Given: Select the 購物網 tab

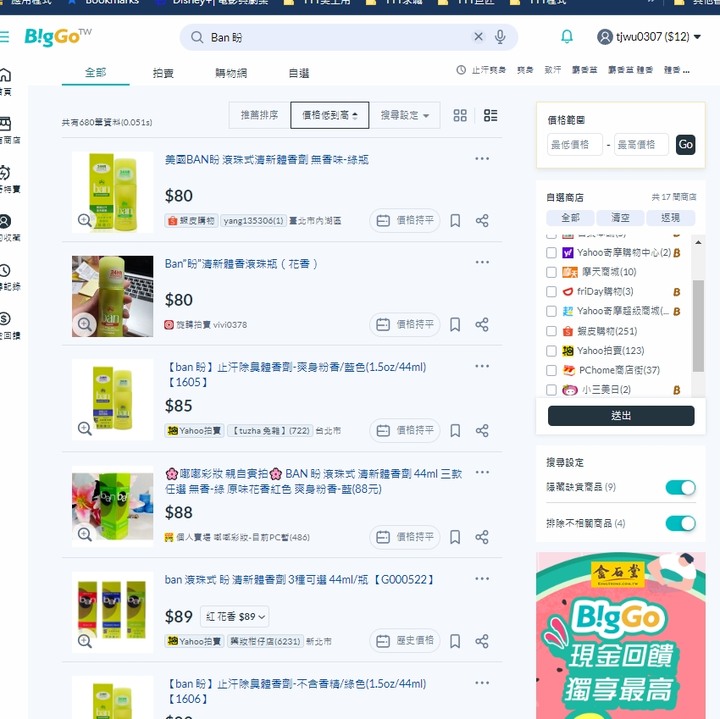Looking at the screenshot, I should [231, 73].
